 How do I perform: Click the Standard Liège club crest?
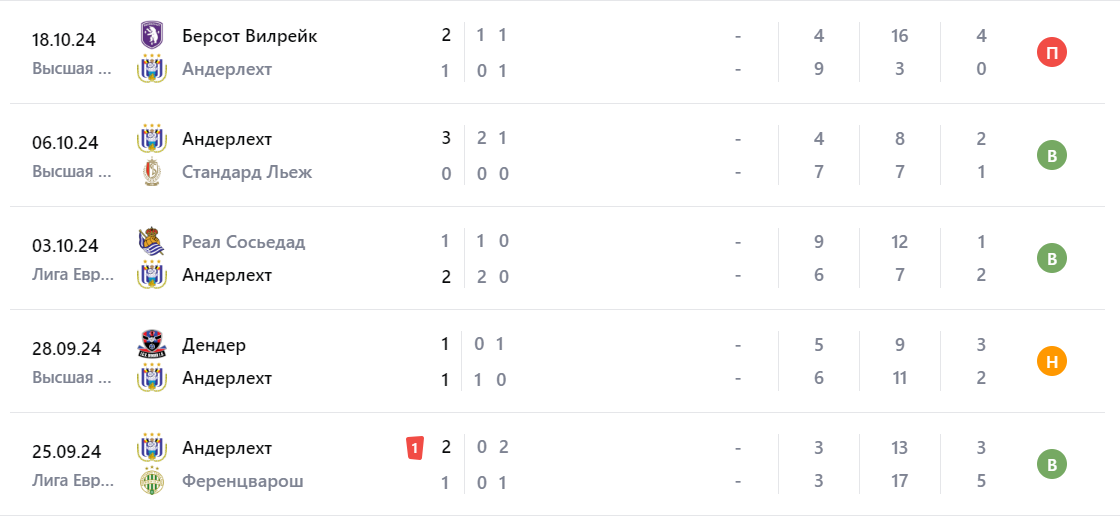coord(151,172)
